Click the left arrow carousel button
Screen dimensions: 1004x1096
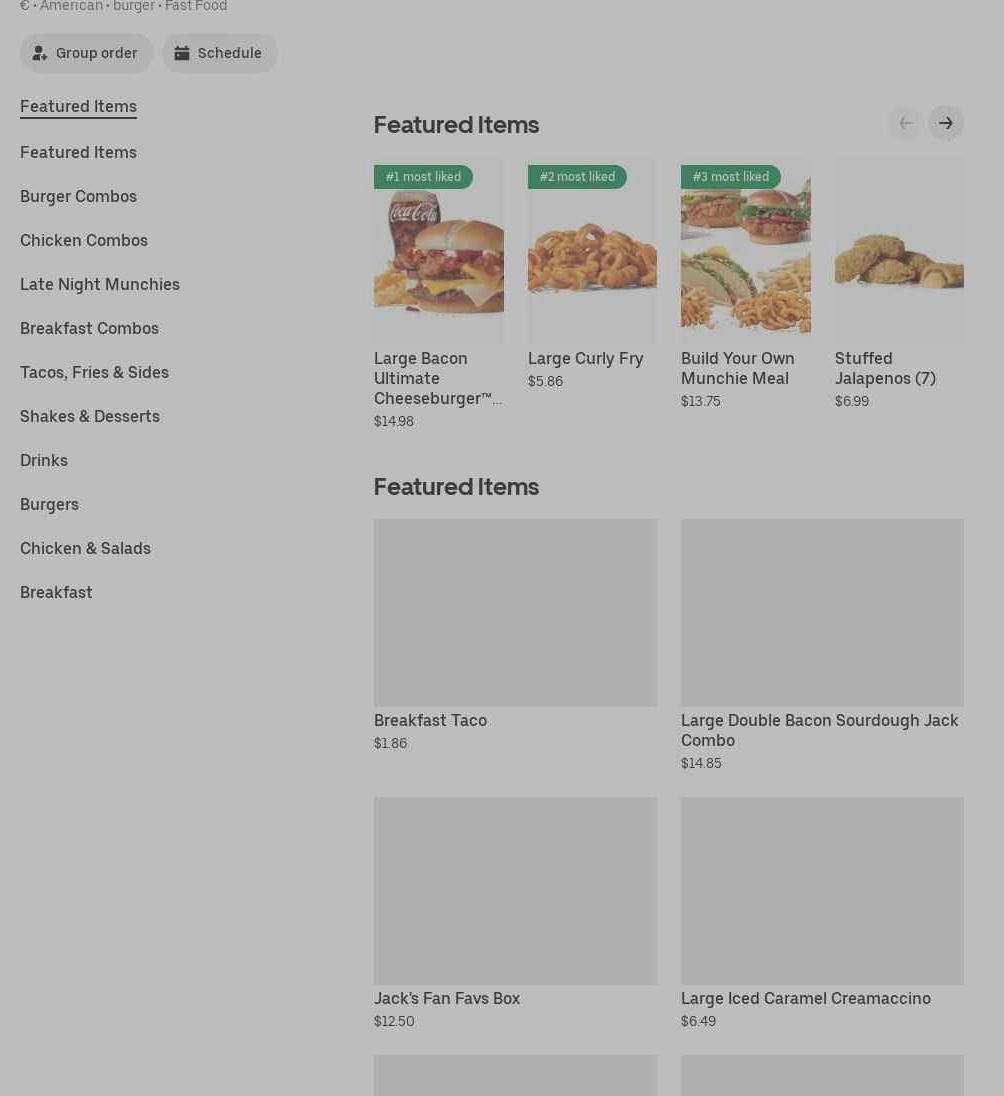[906, 123]
